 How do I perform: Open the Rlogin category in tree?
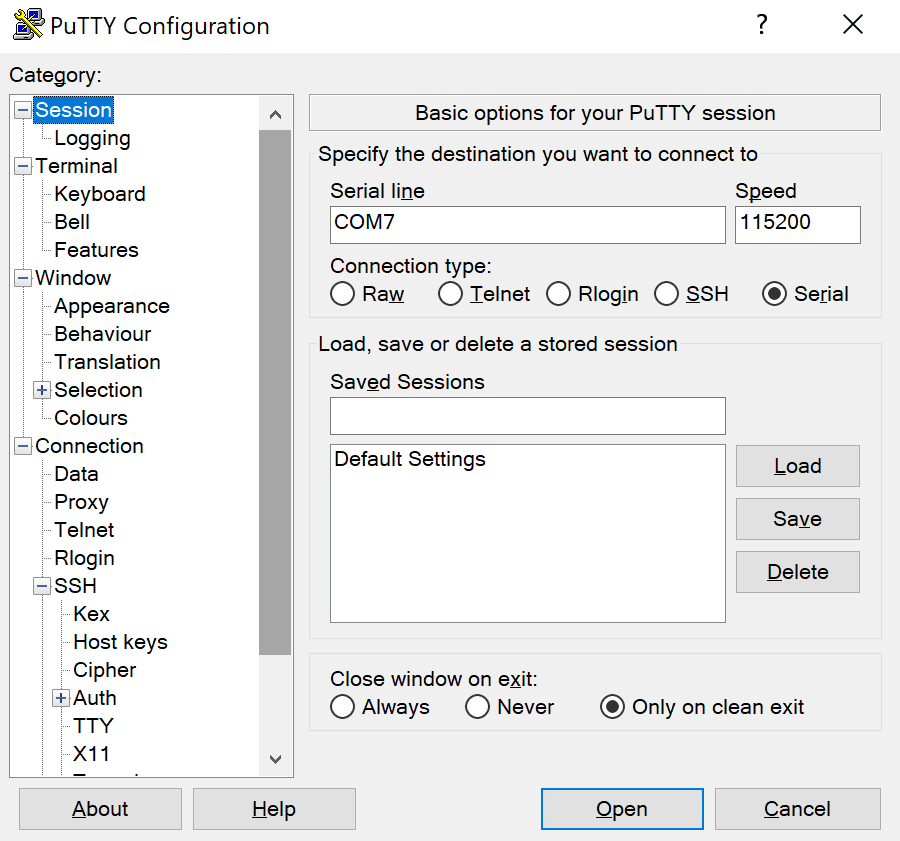coord(84,558)
